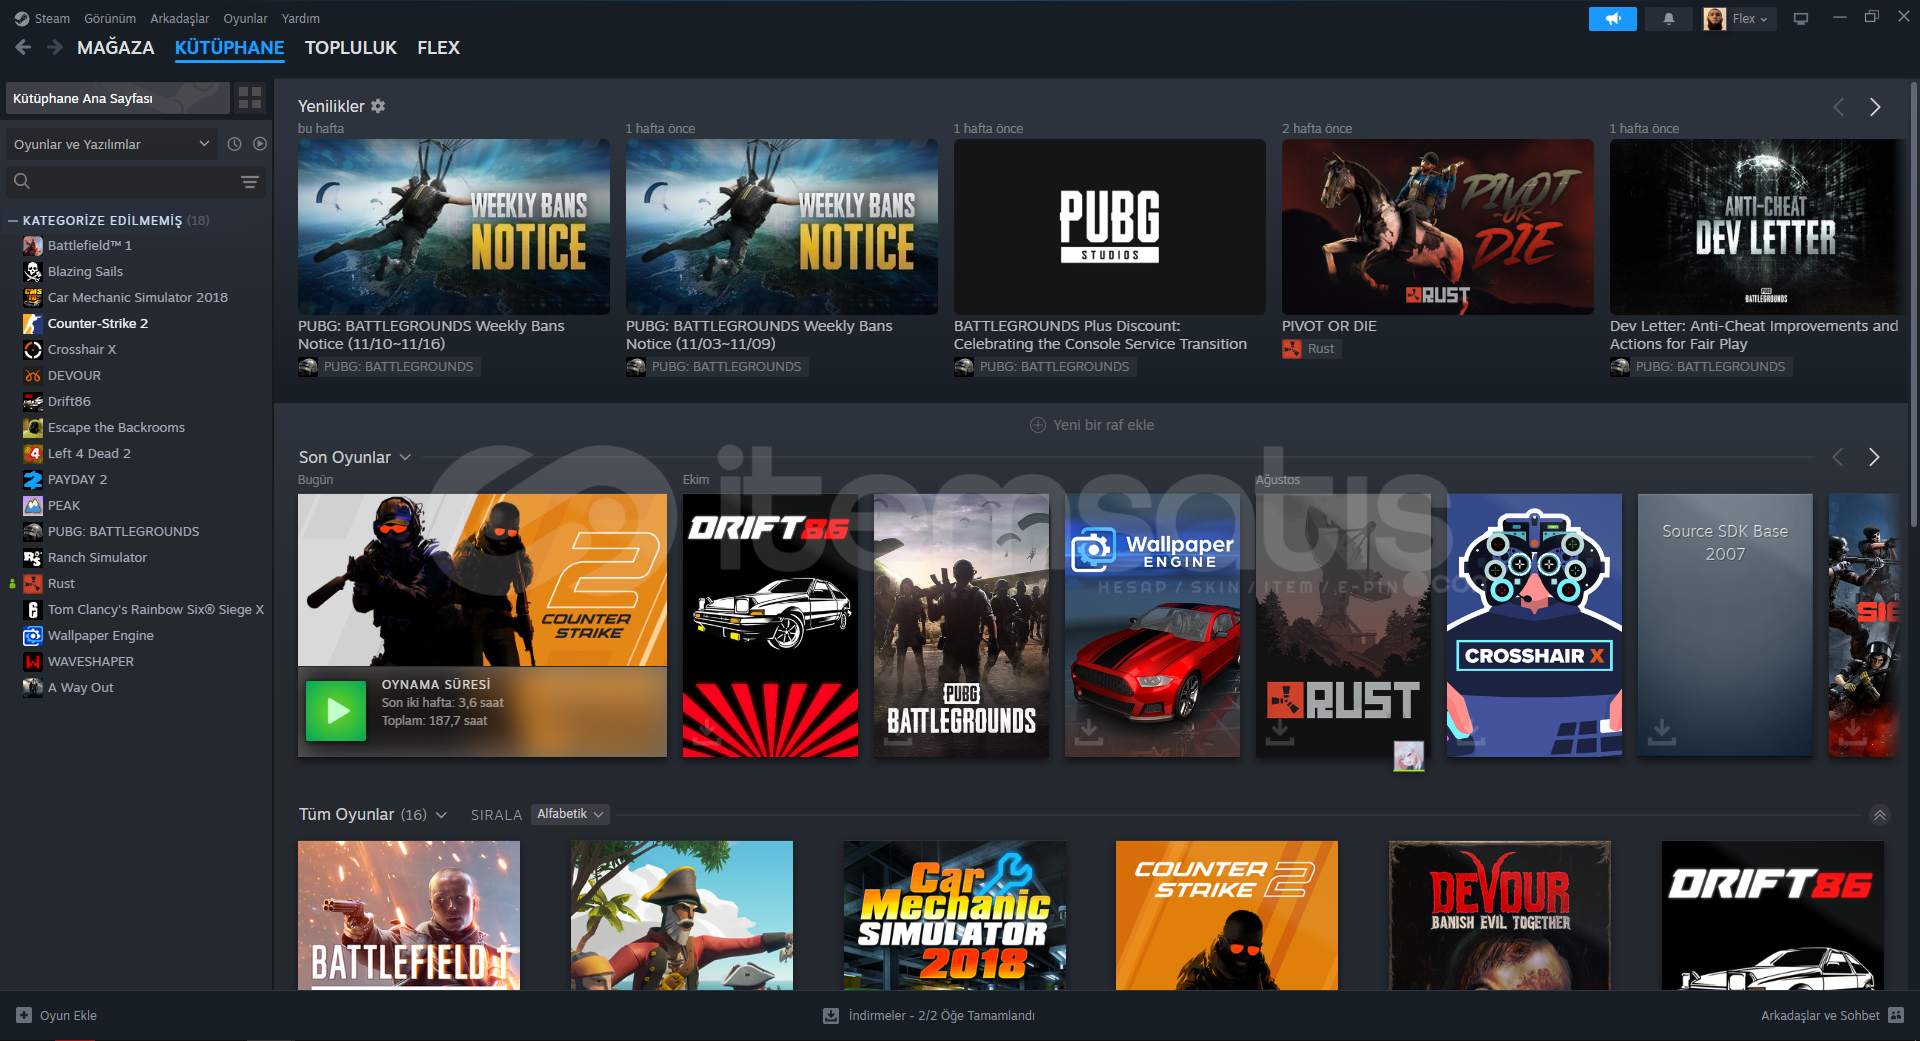Image resolution: width=1920 pixels, height=1041 pixels.
Task: Click the Left 4 Dead 2 sidebar icon
Action: (x=33, y=454)
